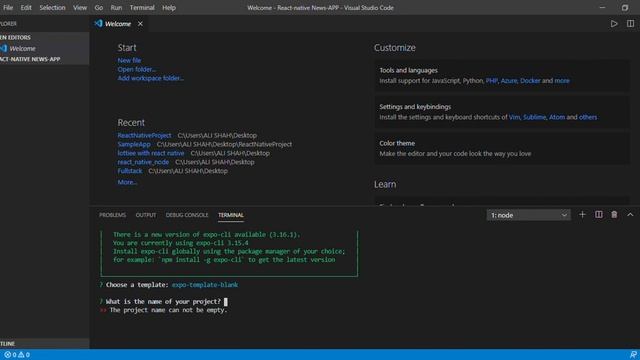640x360 pixels.
Task: Click the Azure tools link
Action: click(x=509, y=81)
